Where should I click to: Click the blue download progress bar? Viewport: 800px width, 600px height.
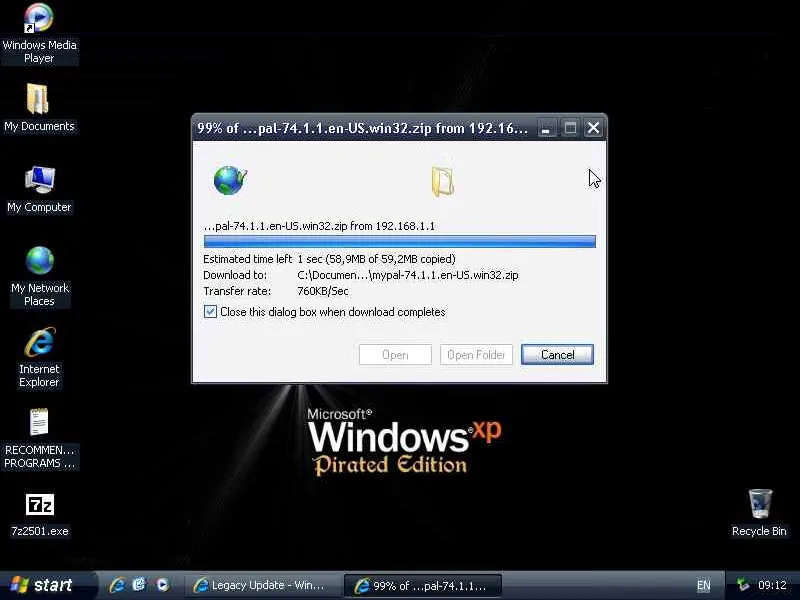(399, 241)
